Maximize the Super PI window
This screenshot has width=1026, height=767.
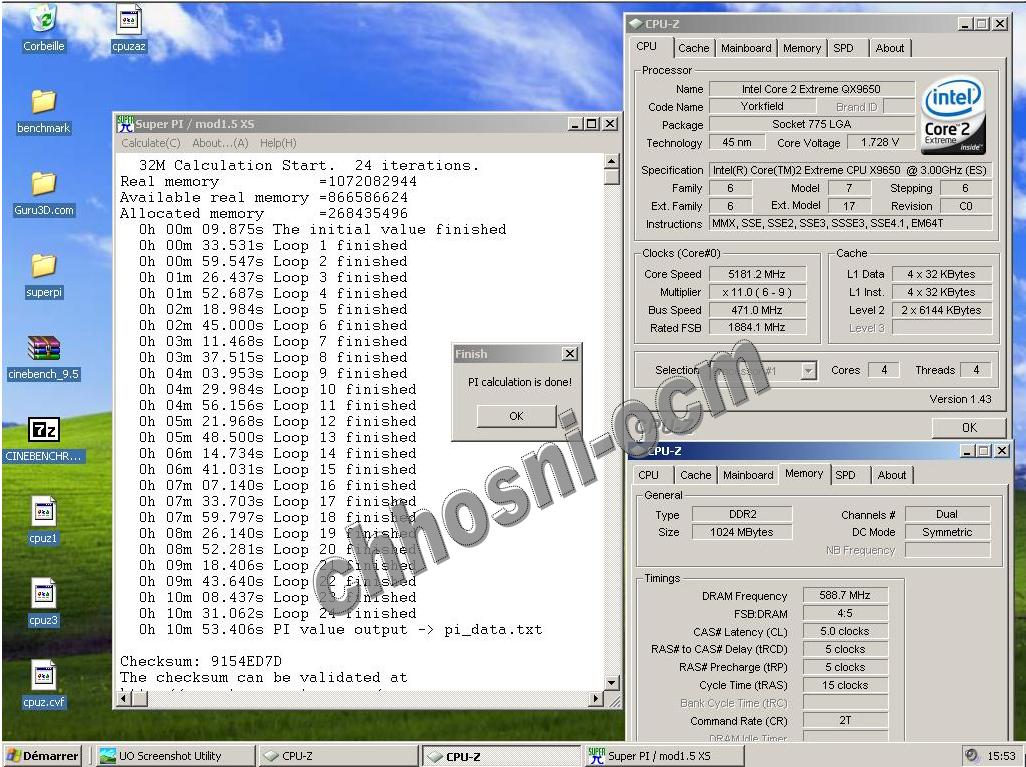592,124
